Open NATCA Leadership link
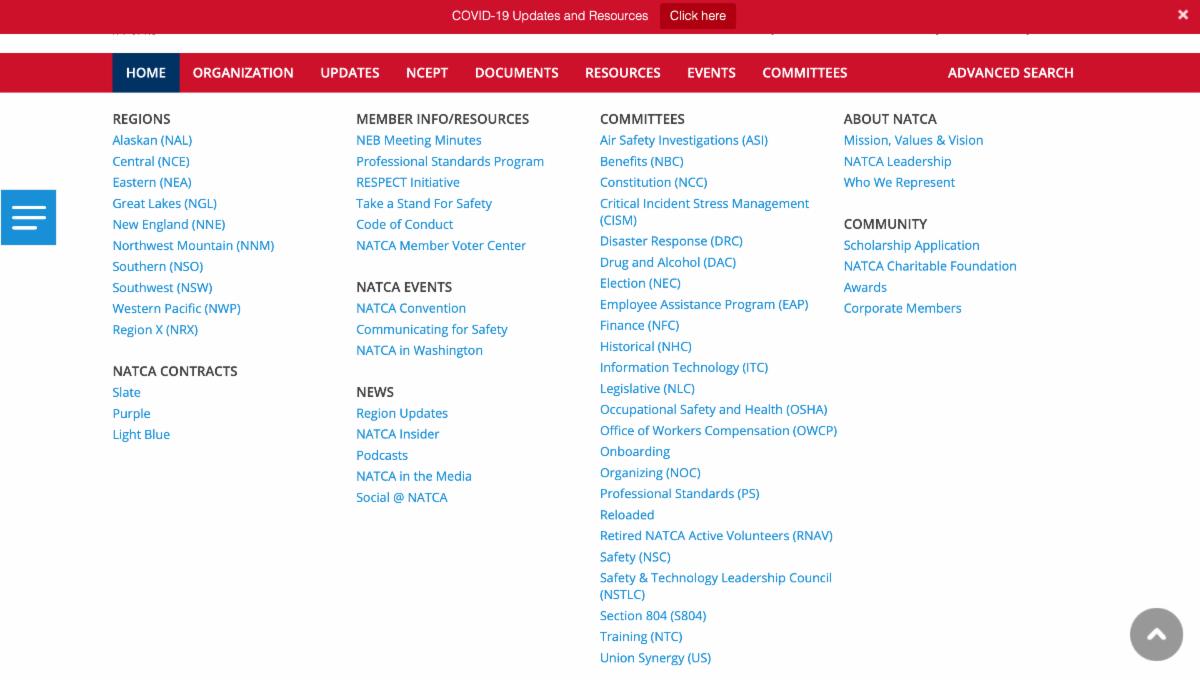This screenshot has height=682, width=1200. click(898, 161)
